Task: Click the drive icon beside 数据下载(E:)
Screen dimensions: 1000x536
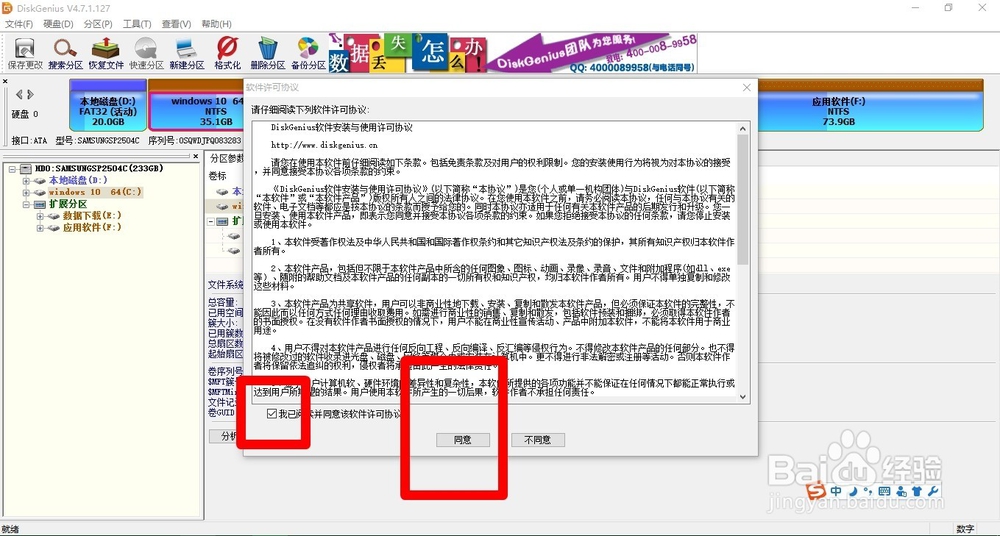Action: click(54, 216)
